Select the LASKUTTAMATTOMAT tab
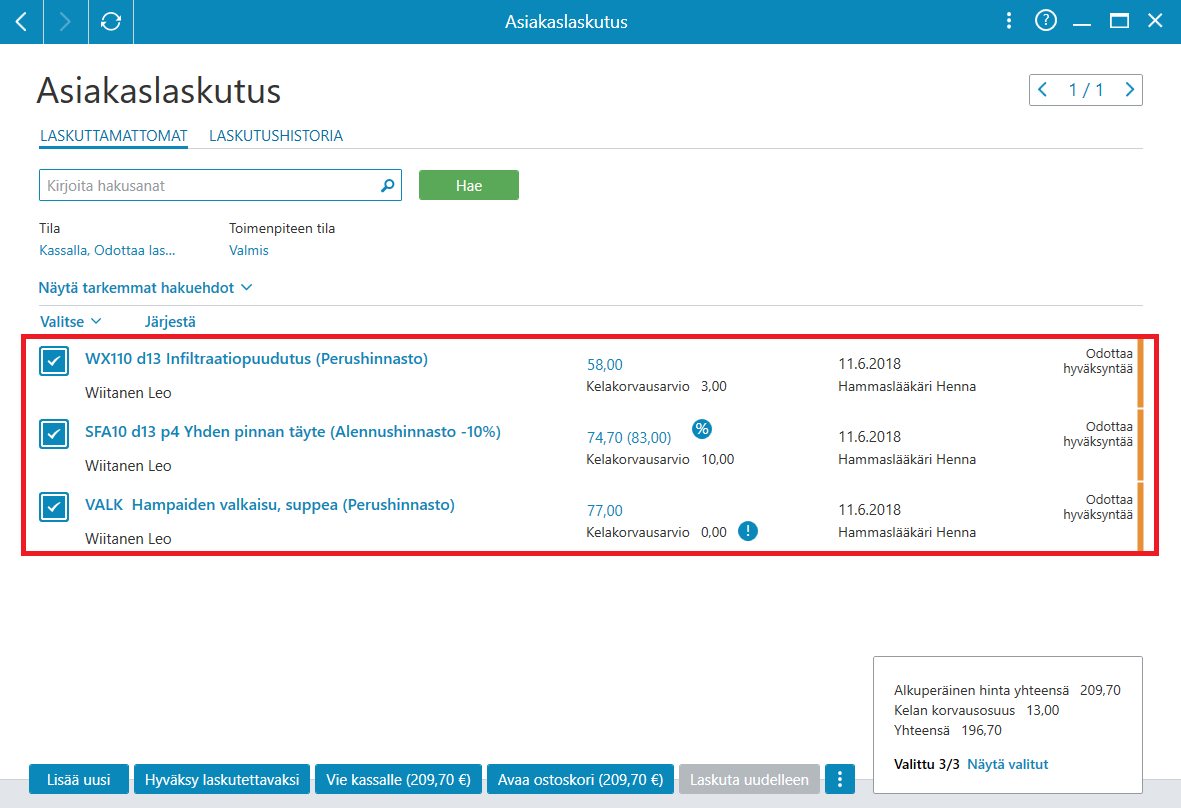Image resolution: width=1181 pixels, height=808 pixels. (x=114, y=136)
